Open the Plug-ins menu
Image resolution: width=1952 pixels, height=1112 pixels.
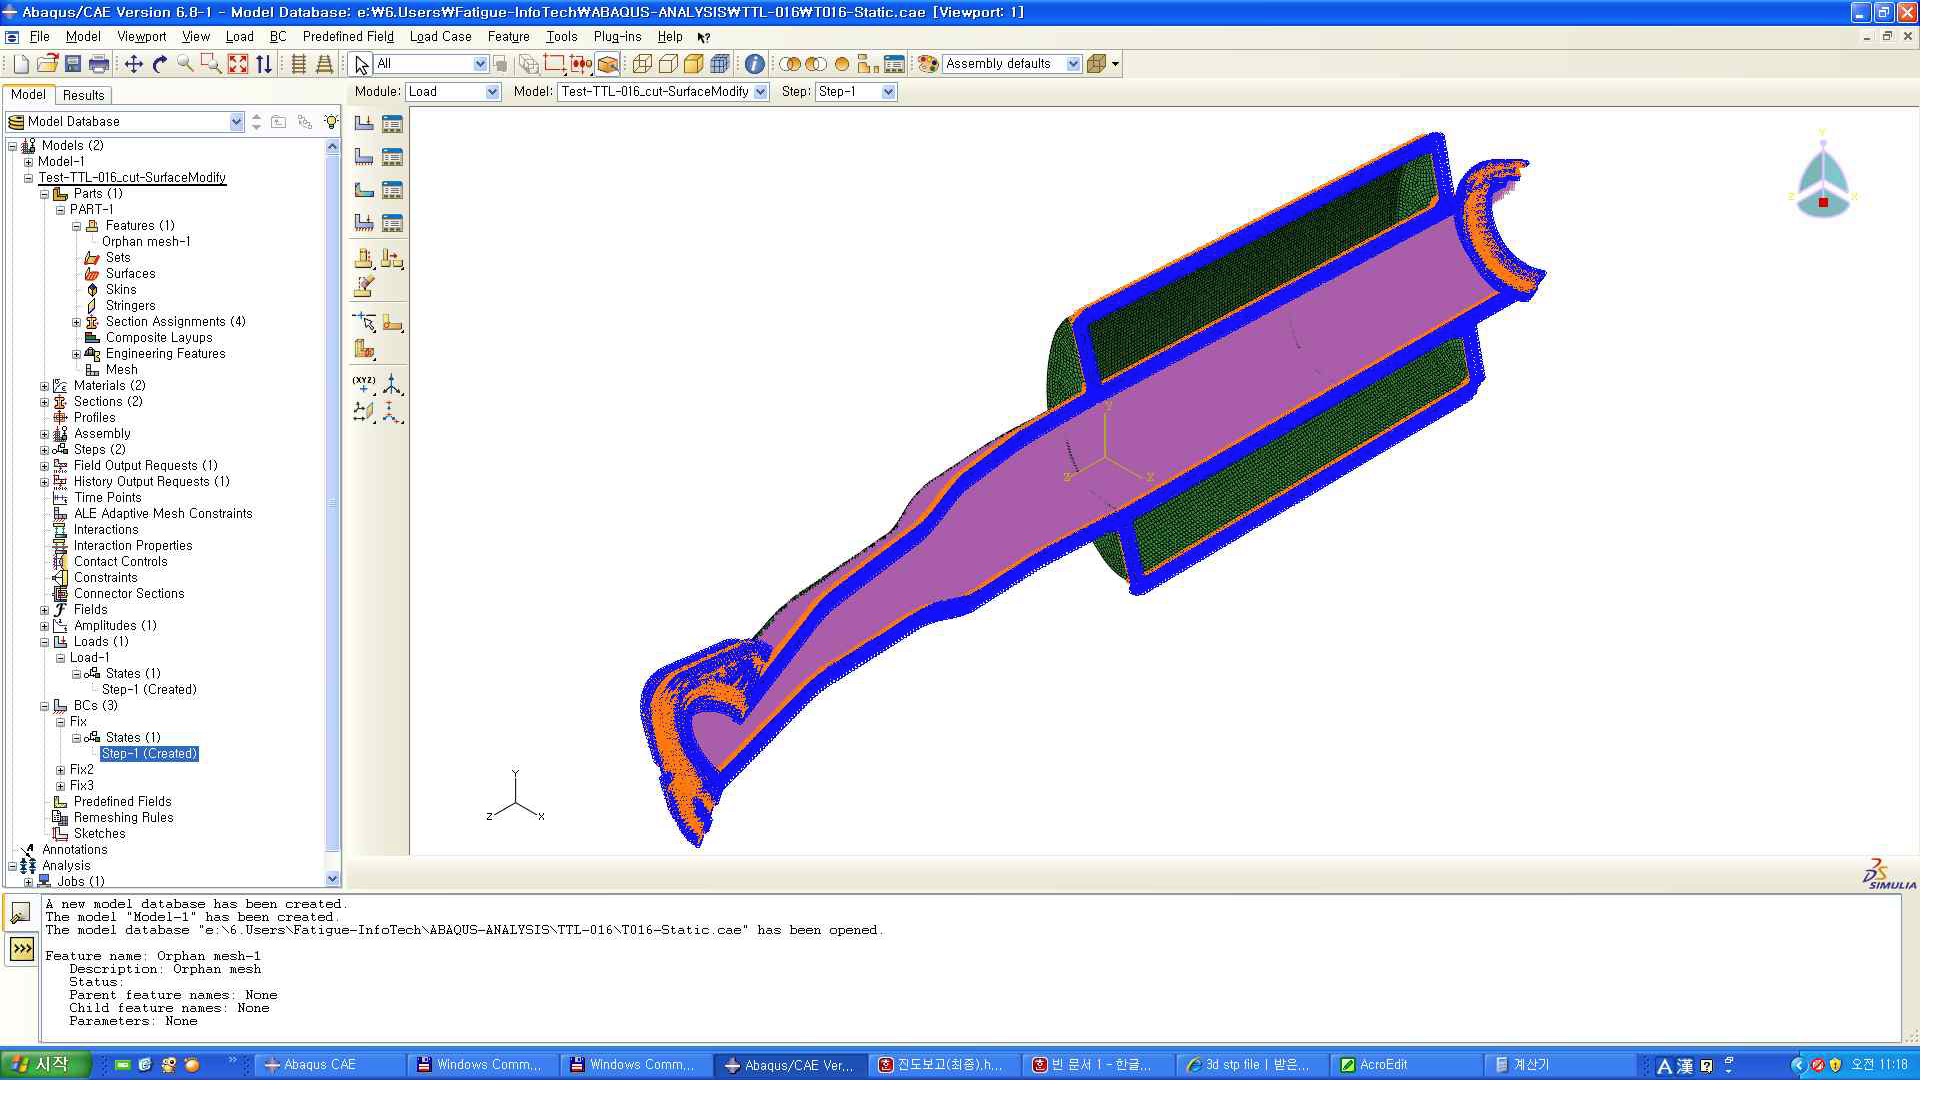click(x=617, y=37)
